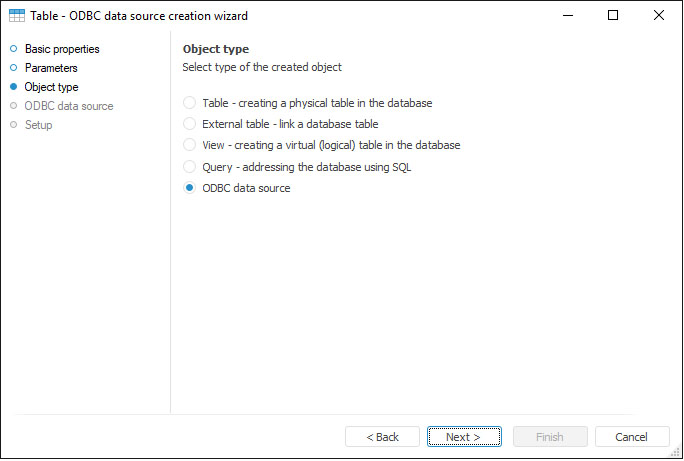Minimize the wizard window
Viewport: 684px width, 461px height.
[567, 16]
